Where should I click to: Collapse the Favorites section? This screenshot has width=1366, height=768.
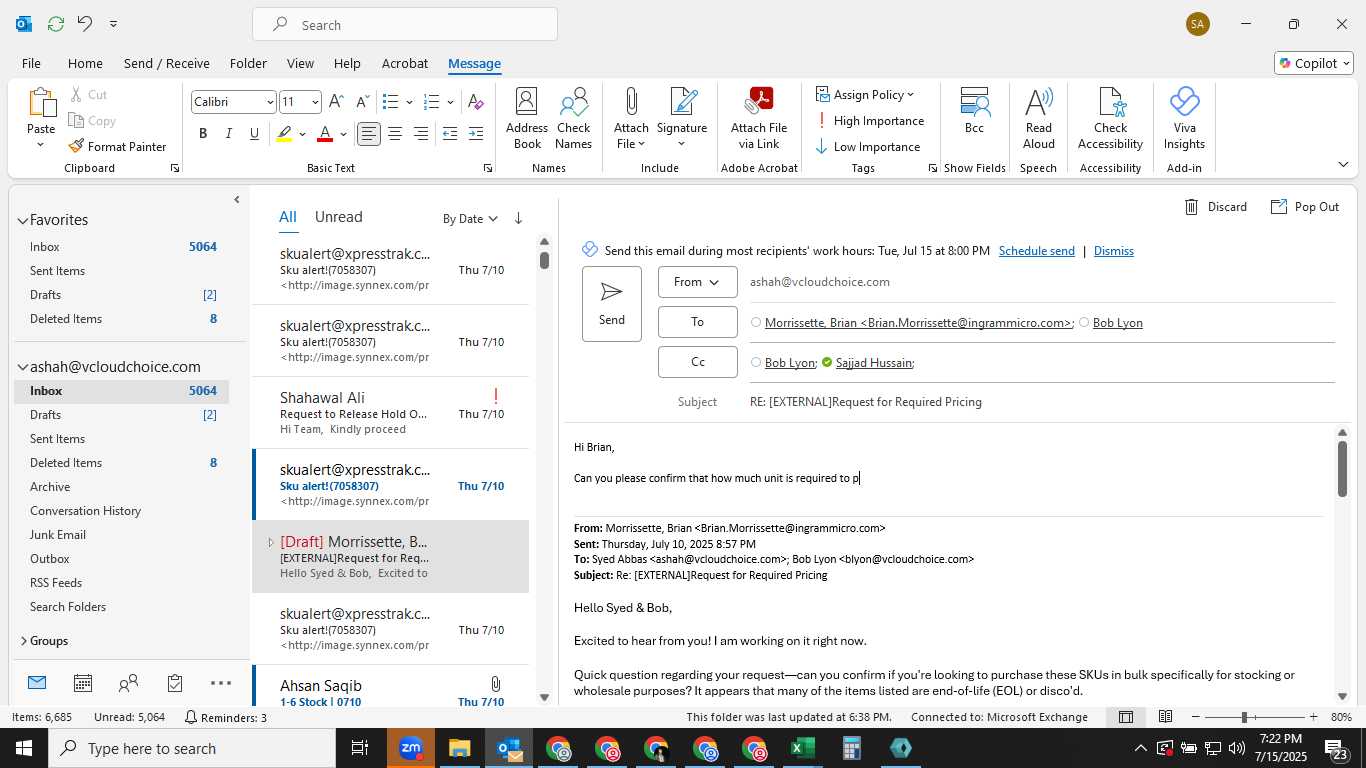tap(22, 220)
